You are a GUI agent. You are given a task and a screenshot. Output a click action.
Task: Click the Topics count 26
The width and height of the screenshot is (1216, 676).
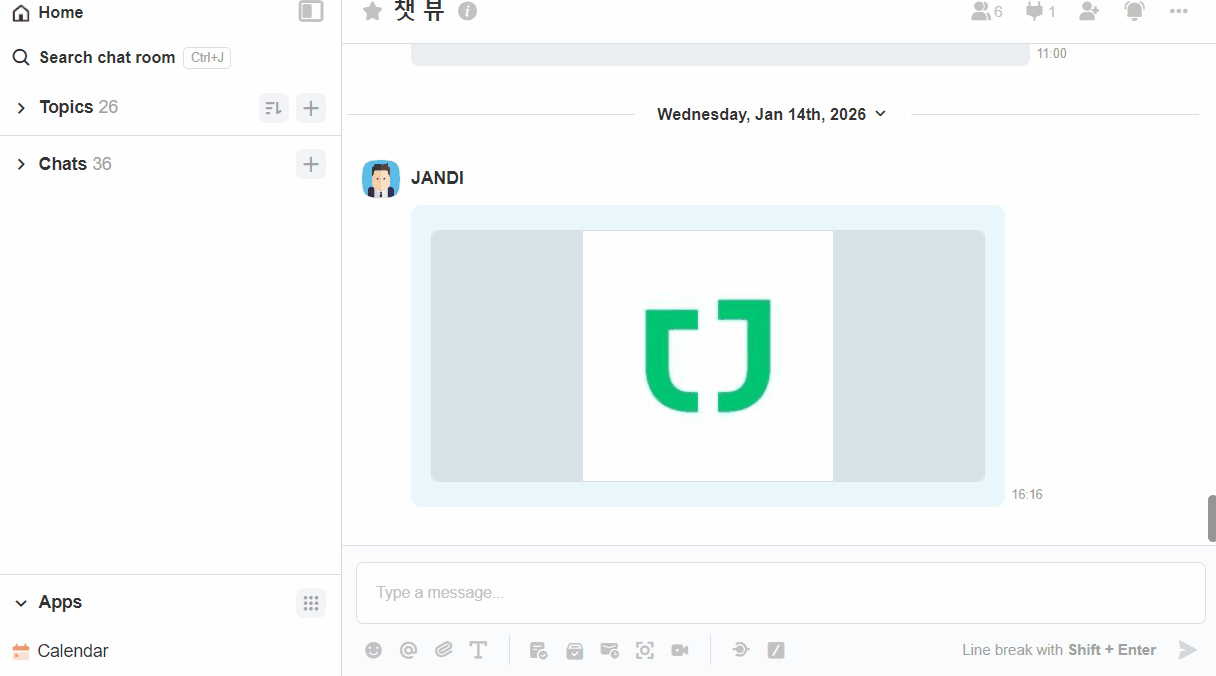[108, 107]
